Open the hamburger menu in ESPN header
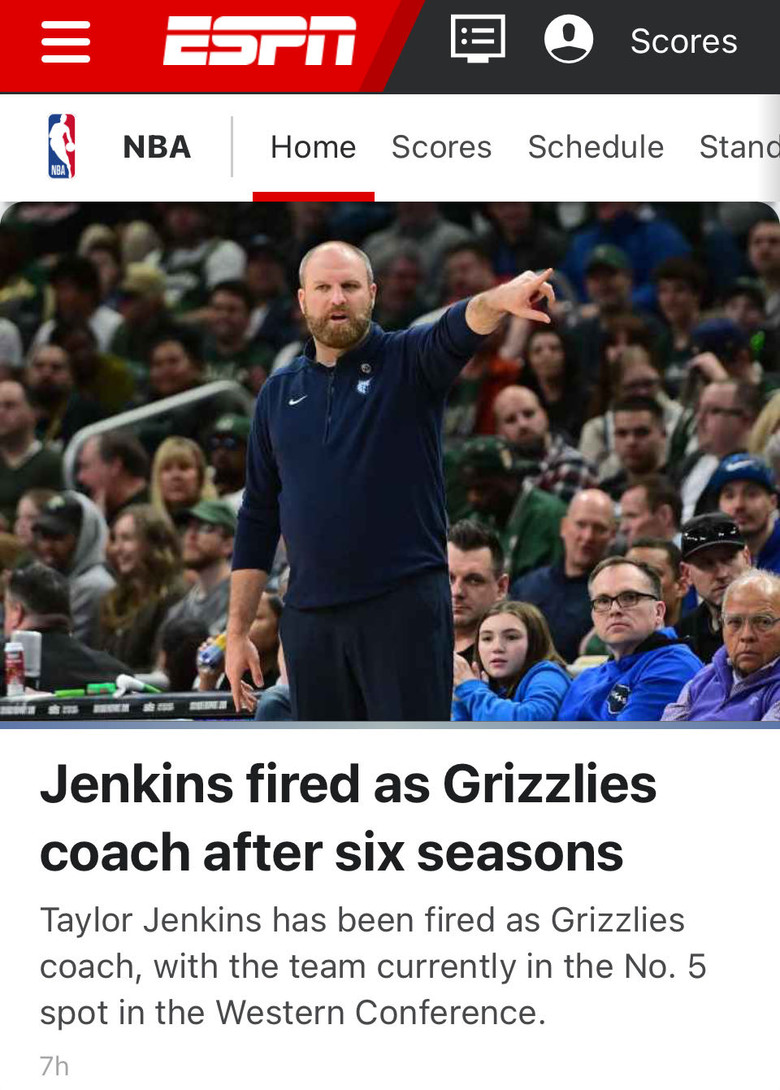 65,42
